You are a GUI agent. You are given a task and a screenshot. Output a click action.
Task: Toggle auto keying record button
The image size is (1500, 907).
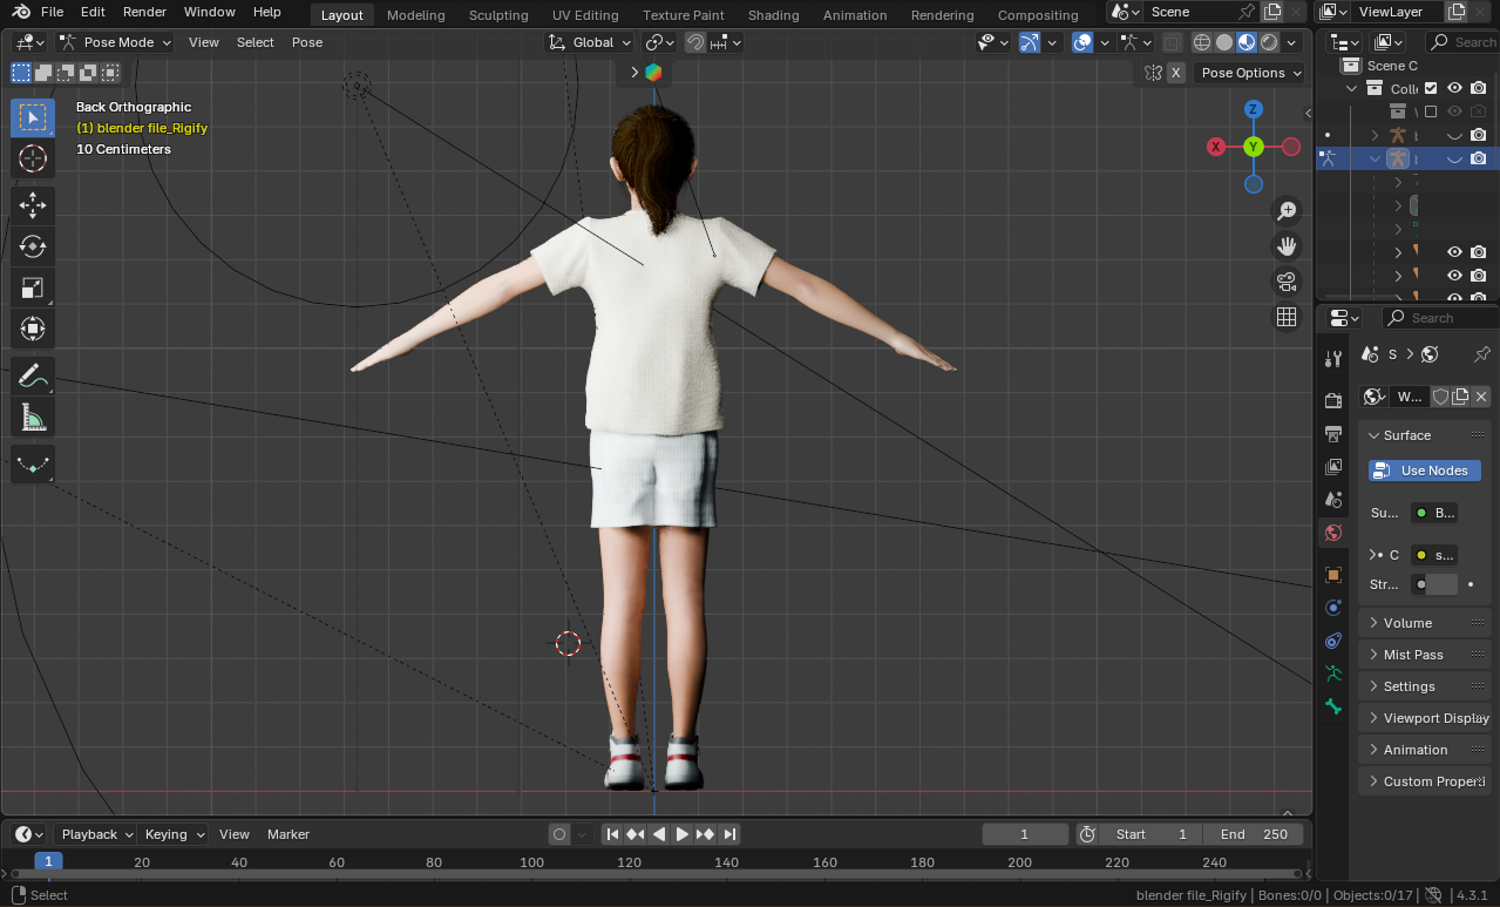pyautogui.click(x=559, y=834)
